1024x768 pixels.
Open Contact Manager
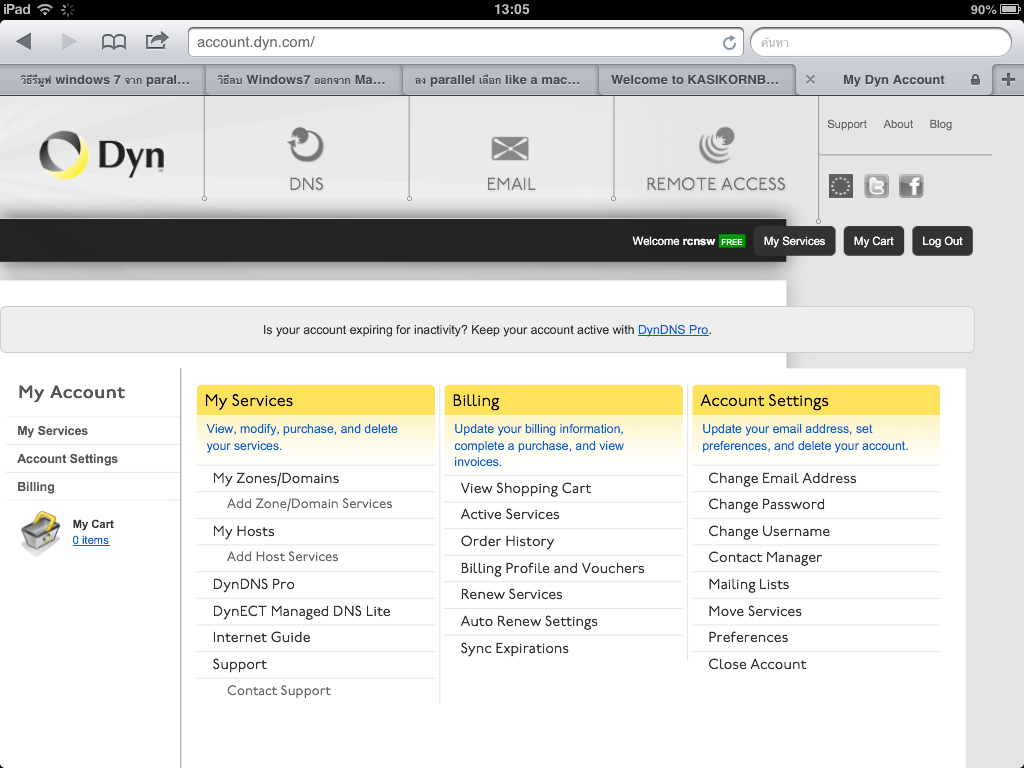[x=765, y=557]
